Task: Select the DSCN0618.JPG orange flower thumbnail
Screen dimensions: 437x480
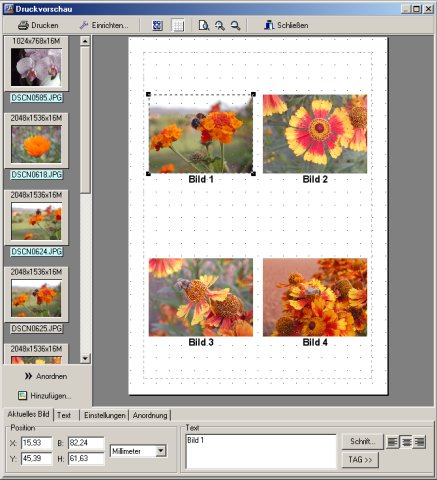Action: [36, 144]
